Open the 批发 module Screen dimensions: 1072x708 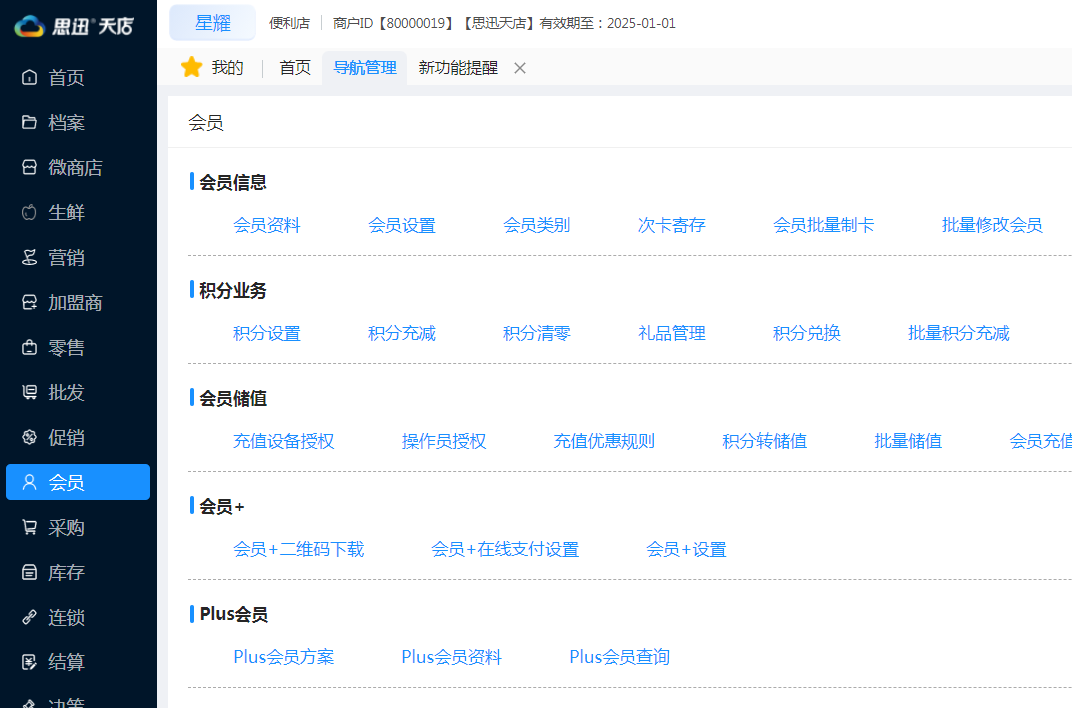66,392
